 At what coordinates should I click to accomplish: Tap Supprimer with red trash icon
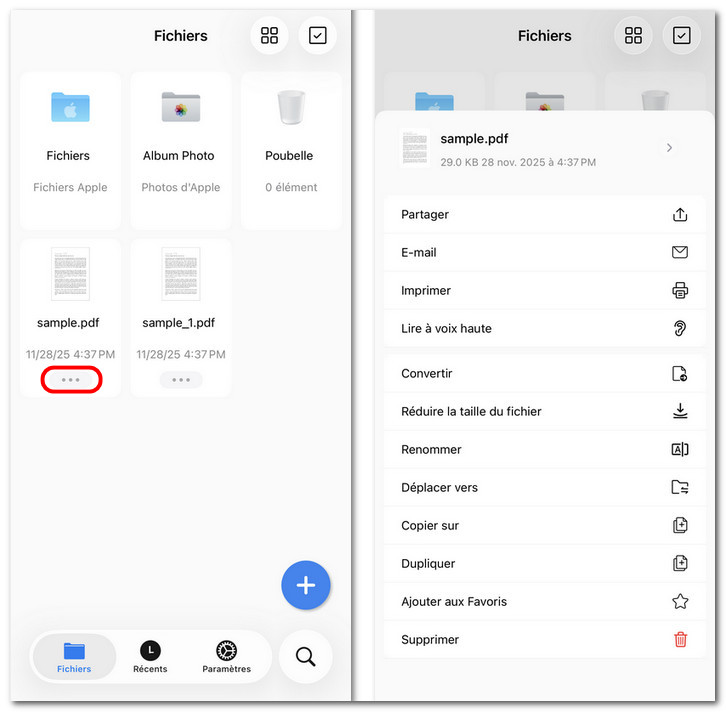(x=544, y=639)
